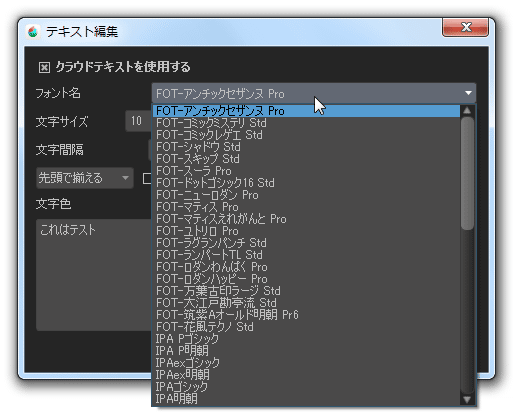Select FOT-ラグランパンチ Std font
This screenshot has height=418, width=517.
coord(306,243)
